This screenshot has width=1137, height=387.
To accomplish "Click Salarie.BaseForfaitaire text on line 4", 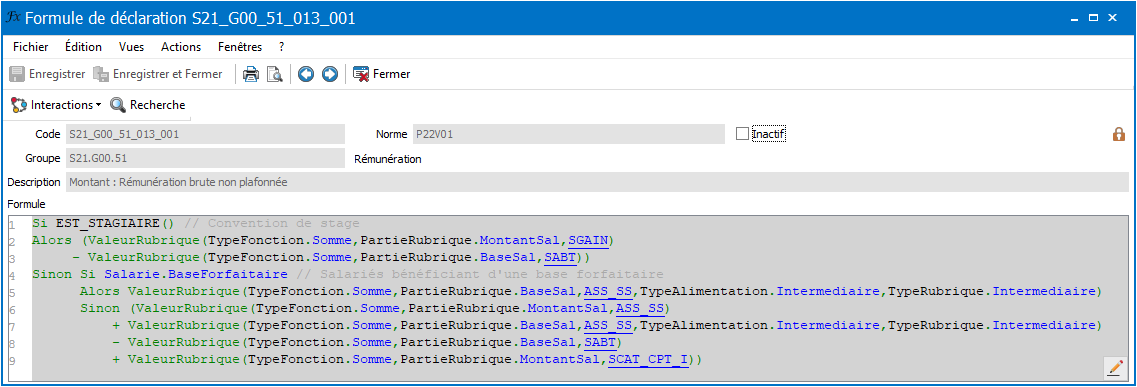I will 196,274.
